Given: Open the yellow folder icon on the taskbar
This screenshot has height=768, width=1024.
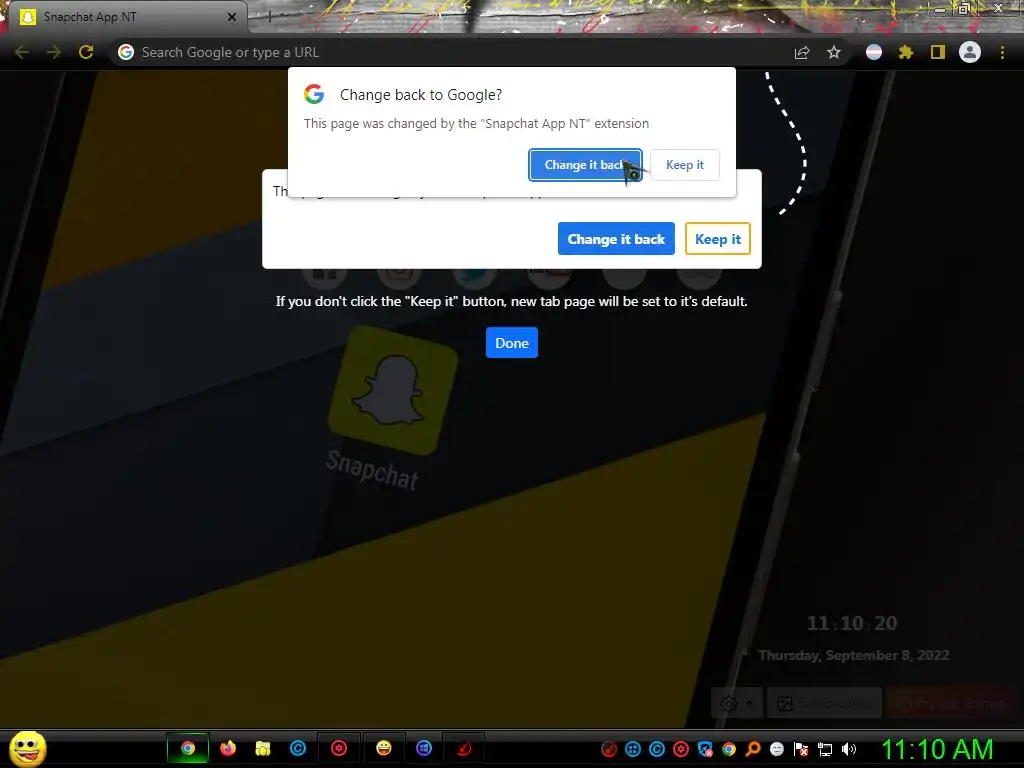Looking at the screenshot, I should point(263,748).
